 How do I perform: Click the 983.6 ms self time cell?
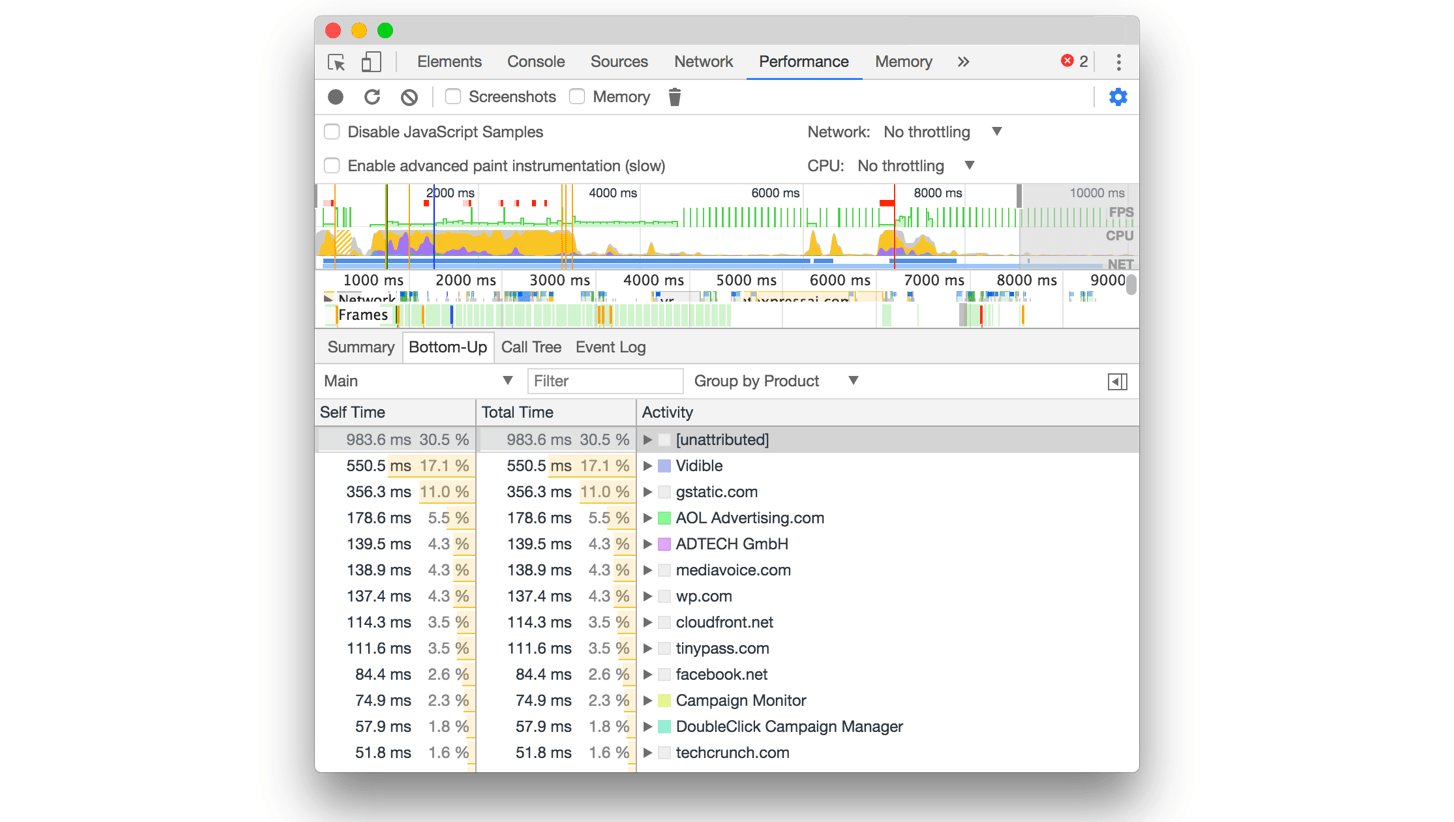(x=395, y=440)
